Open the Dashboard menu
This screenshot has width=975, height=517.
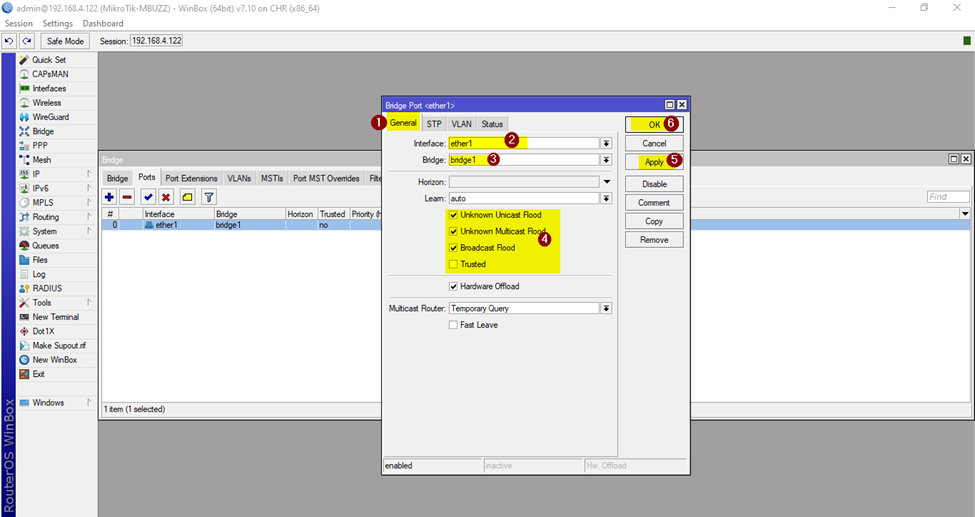[103, 24]
